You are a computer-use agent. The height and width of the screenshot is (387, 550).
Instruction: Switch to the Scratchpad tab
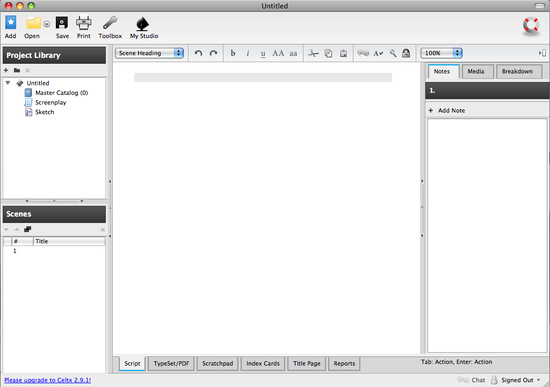(217, 363)
